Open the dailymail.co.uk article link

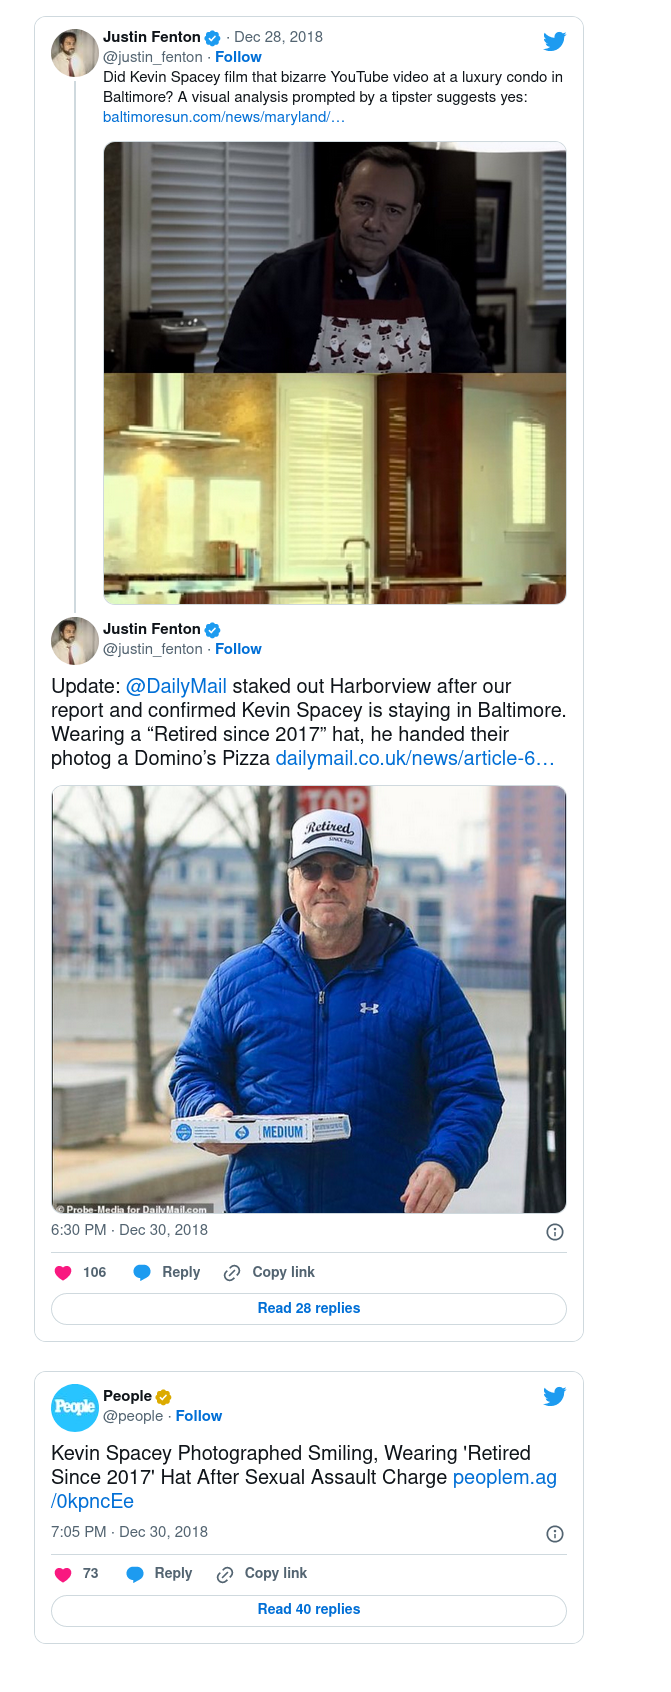click(x=414, y=758)
